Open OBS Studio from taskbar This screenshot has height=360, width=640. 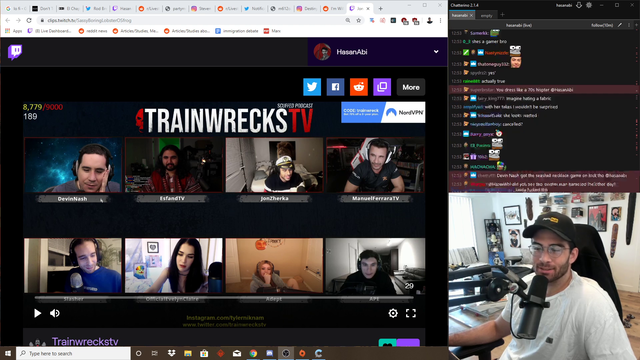coord(286,353)
